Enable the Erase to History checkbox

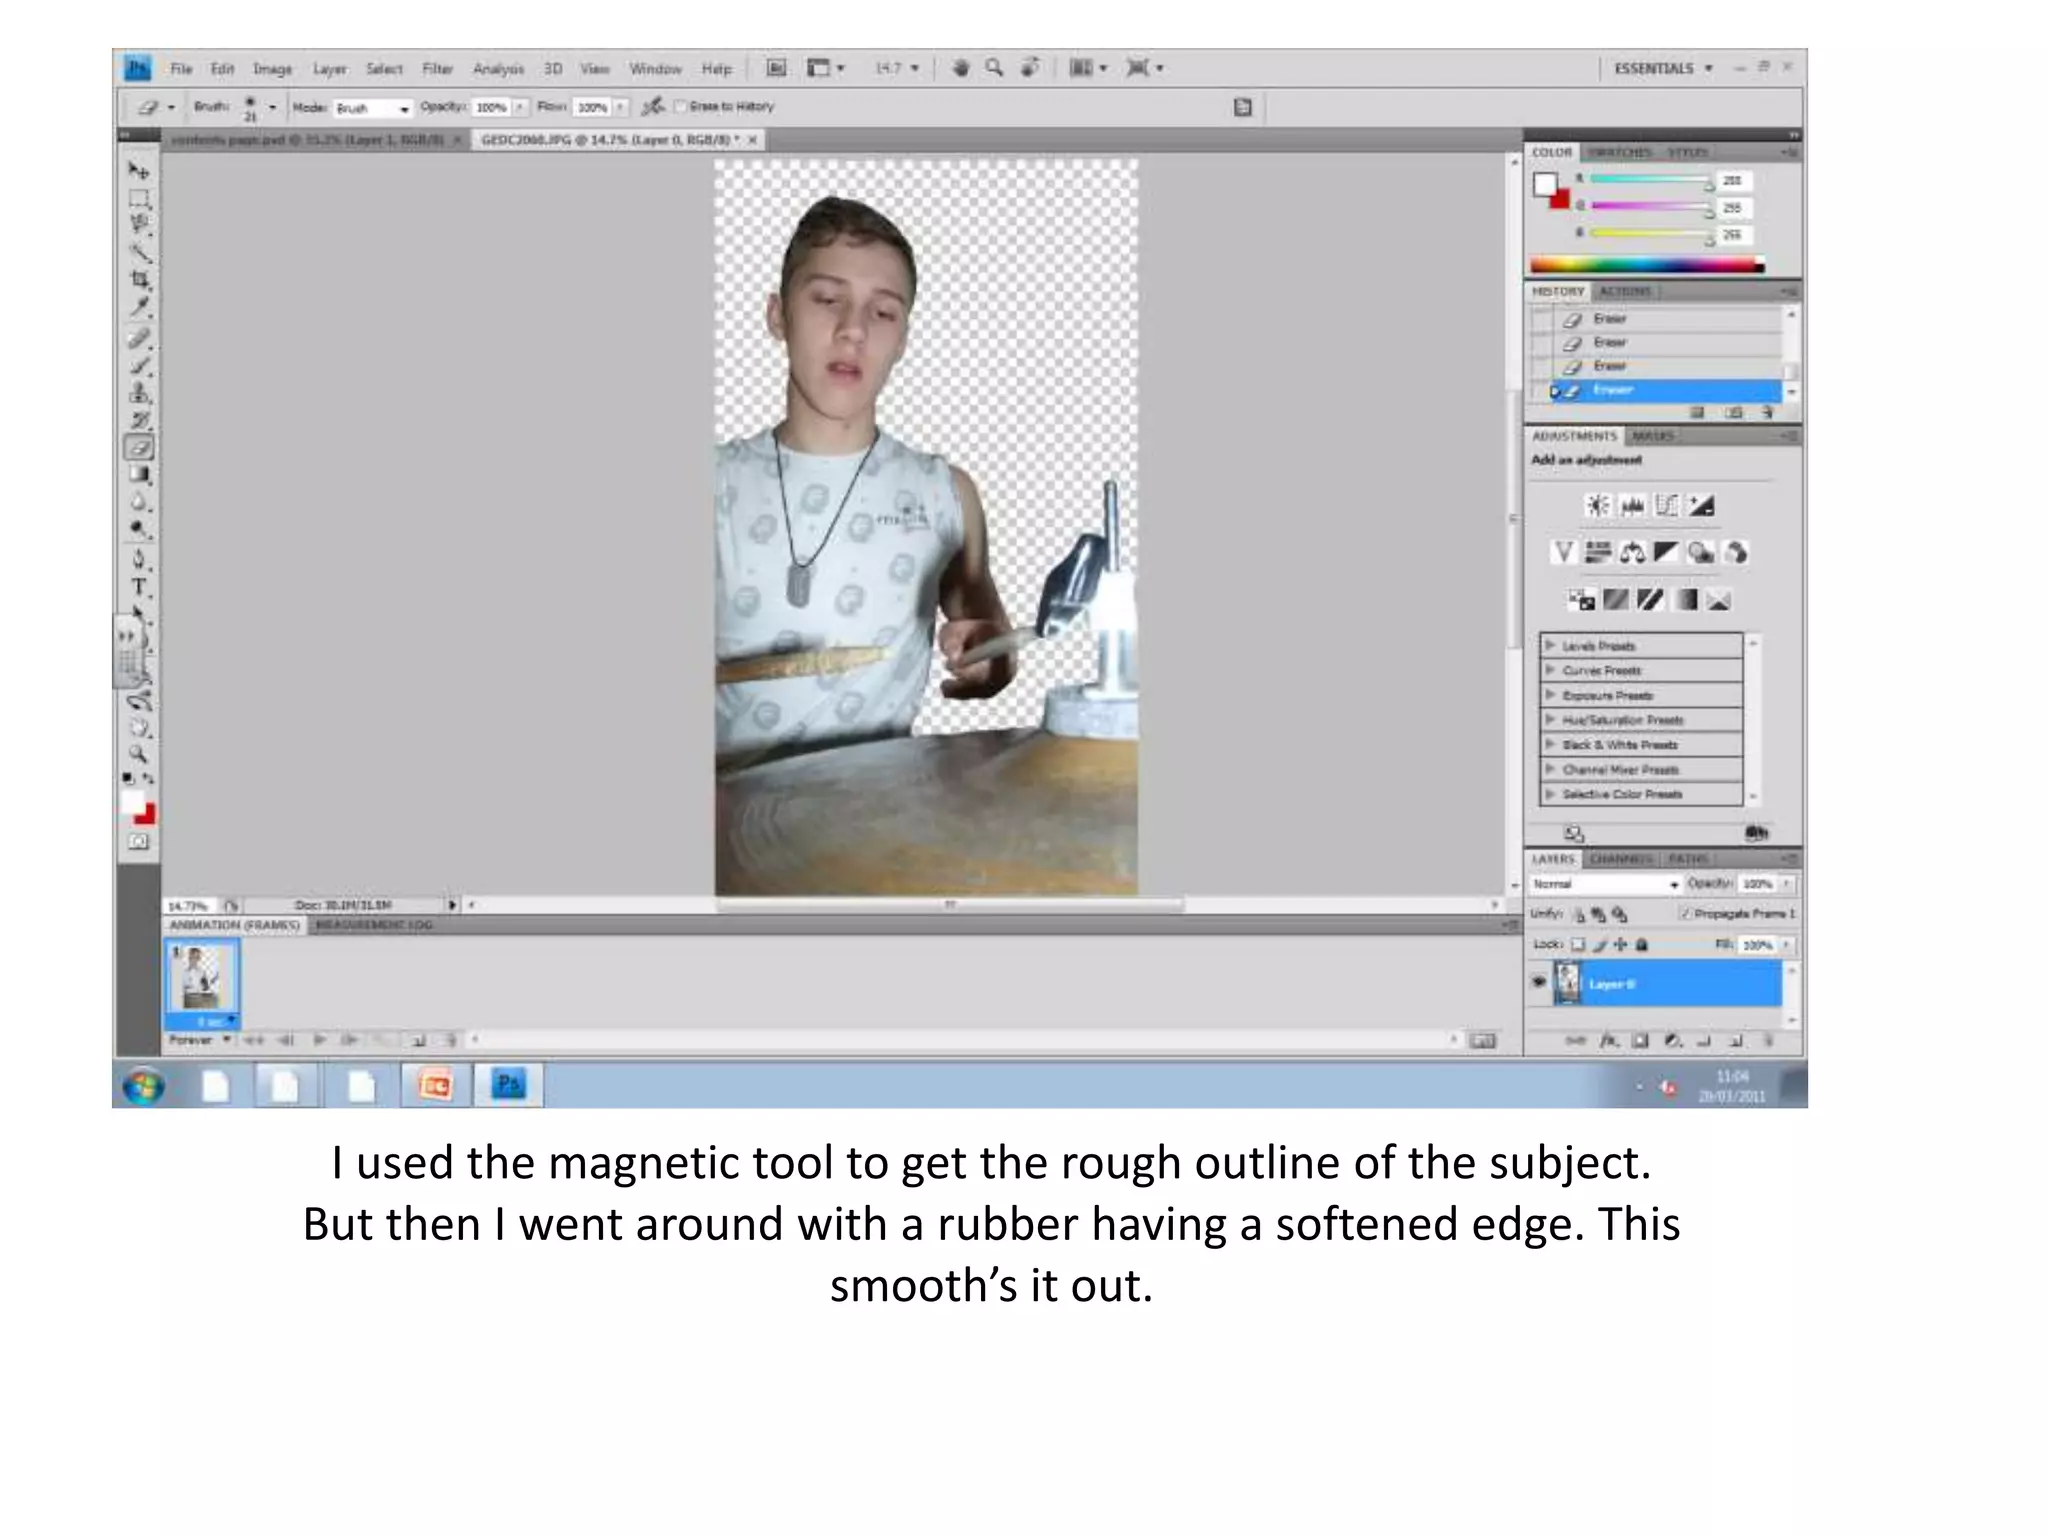tap(681, 106)
